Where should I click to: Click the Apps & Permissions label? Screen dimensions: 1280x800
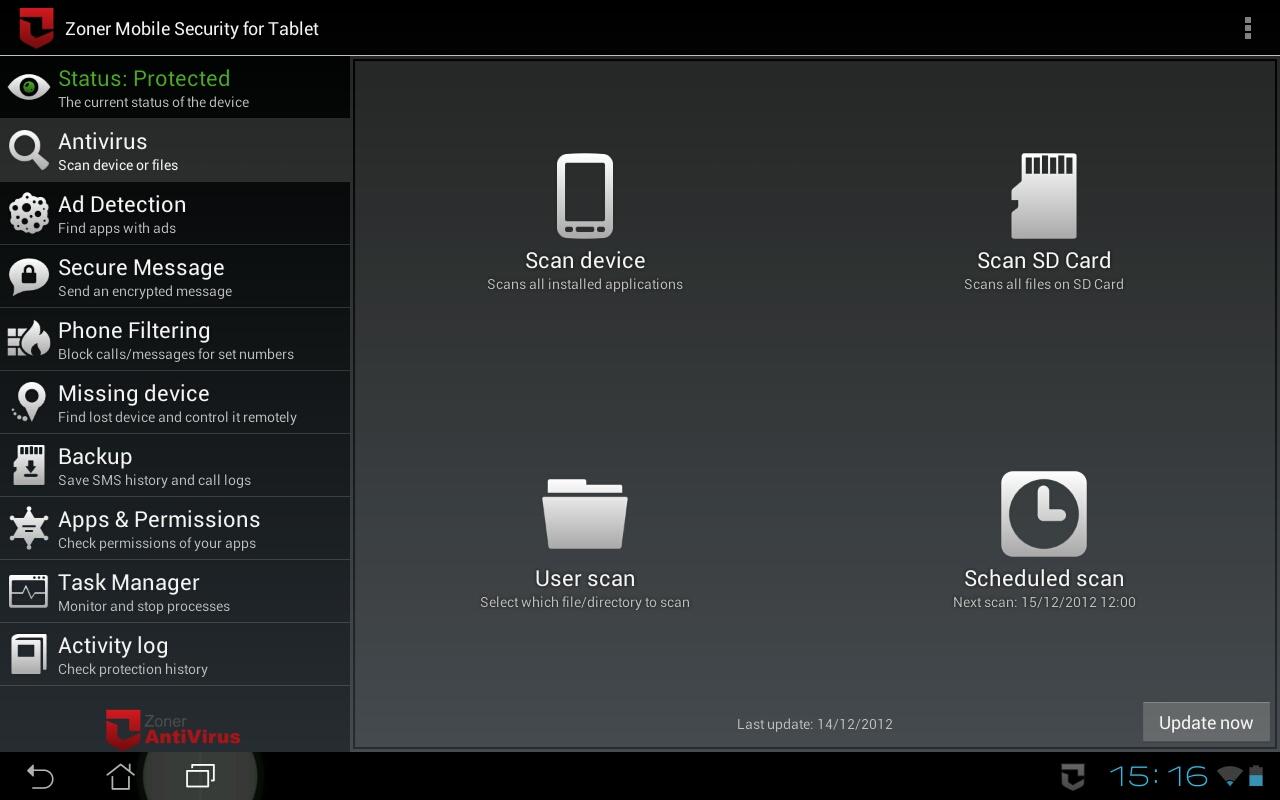point(159,519)
